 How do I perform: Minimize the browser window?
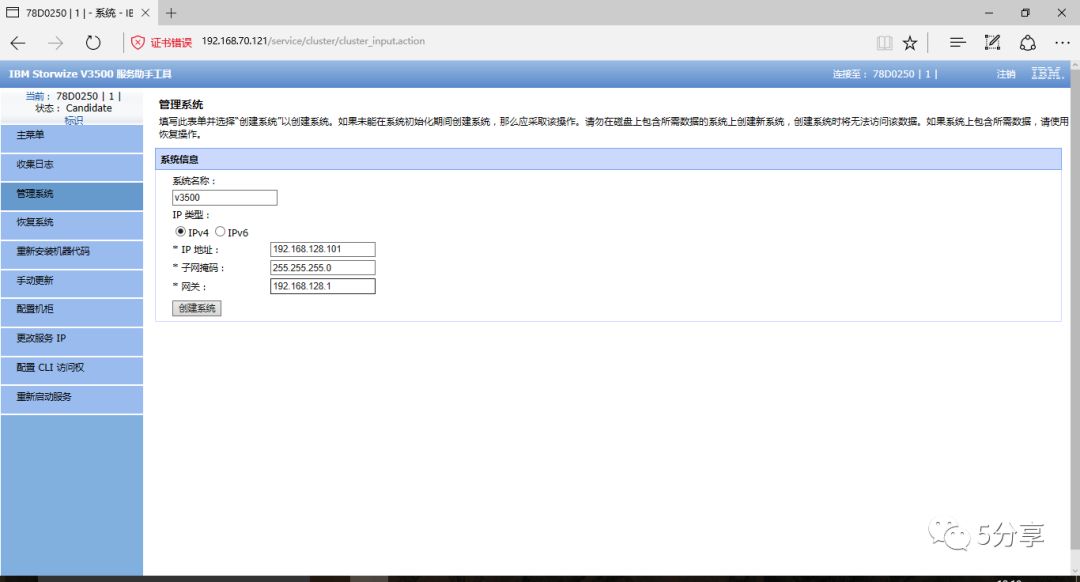[x=989, y=13]
